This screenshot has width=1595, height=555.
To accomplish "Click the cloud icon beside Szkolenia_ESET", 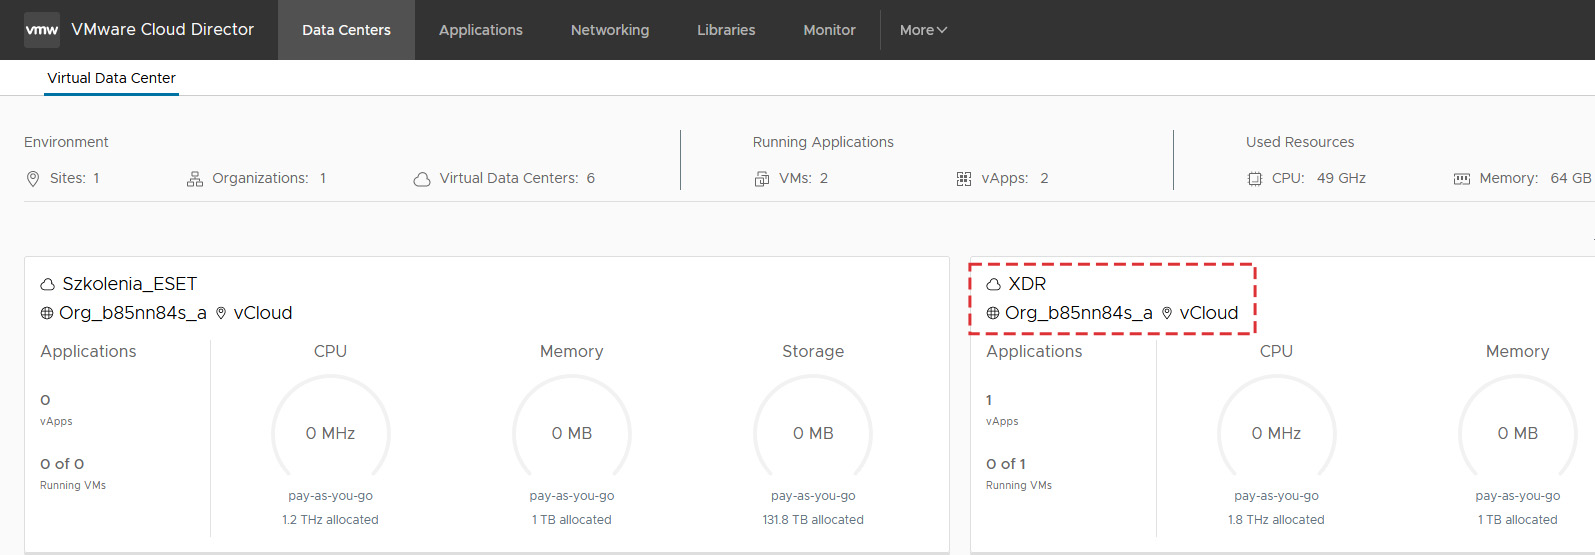I will point(47,285).
